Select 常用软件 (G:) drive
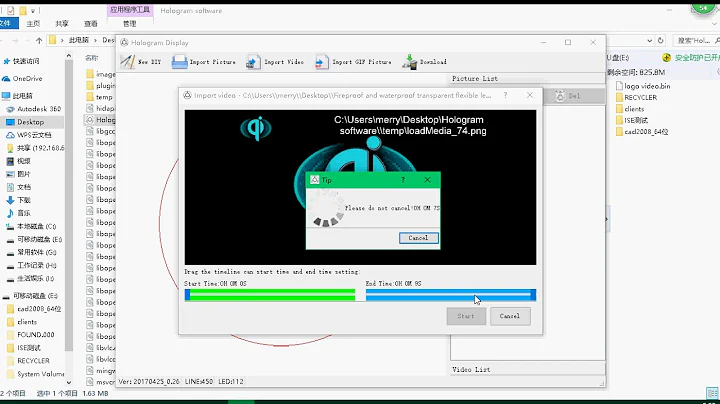 (x=36, y=252)
